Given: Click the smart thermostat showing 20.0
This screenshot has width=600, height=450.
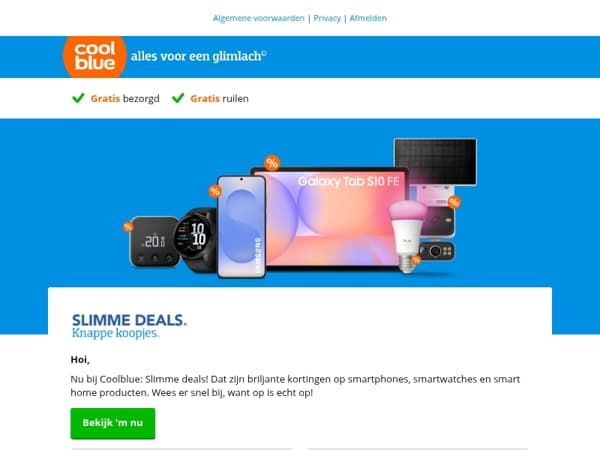Looking at the screenshot, I should tap(155, 241).
